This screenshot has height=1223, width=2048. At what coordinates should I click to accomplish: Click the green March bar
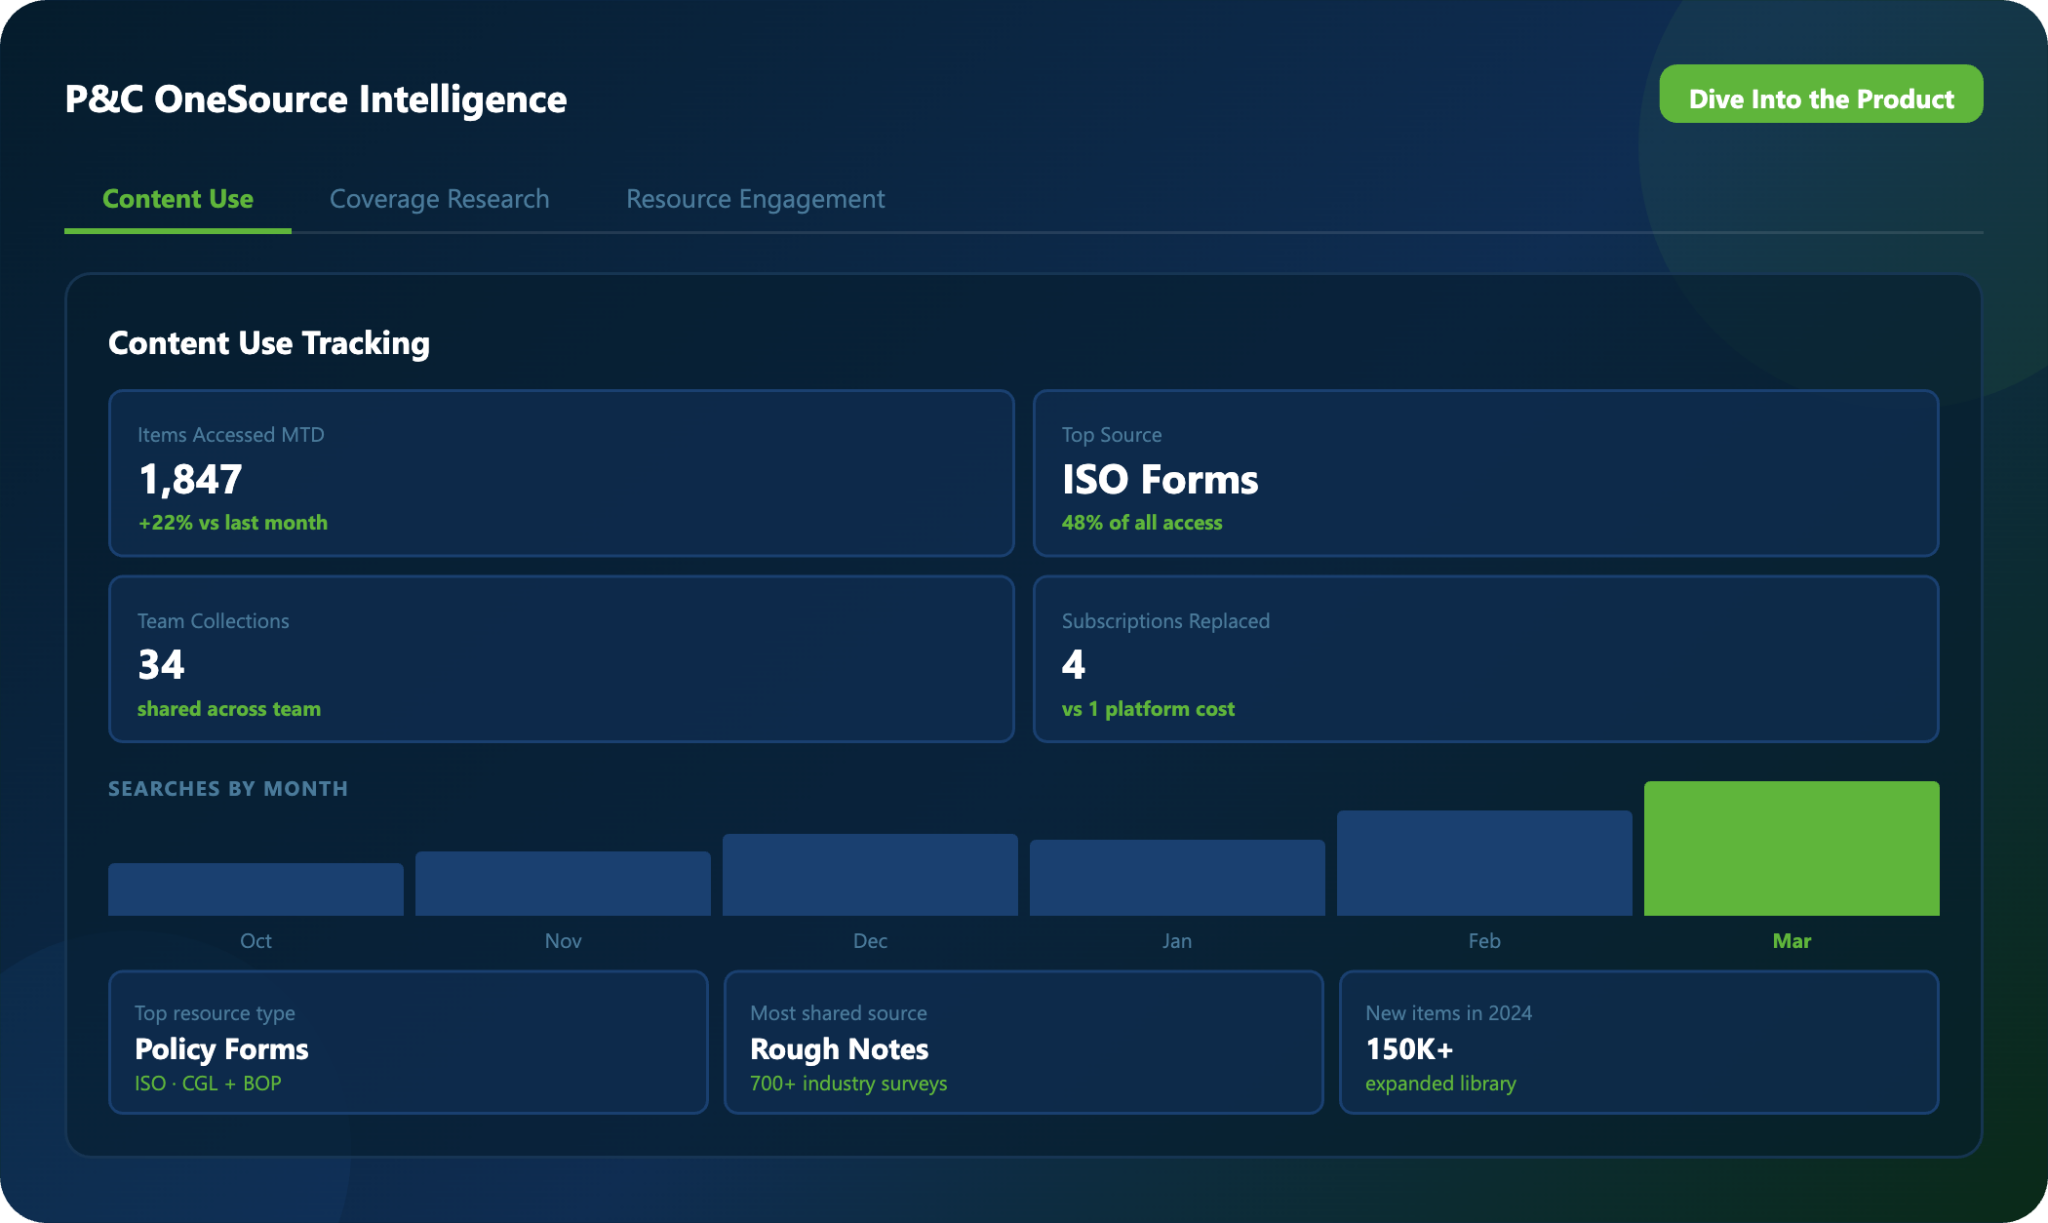coord(1791,848)
